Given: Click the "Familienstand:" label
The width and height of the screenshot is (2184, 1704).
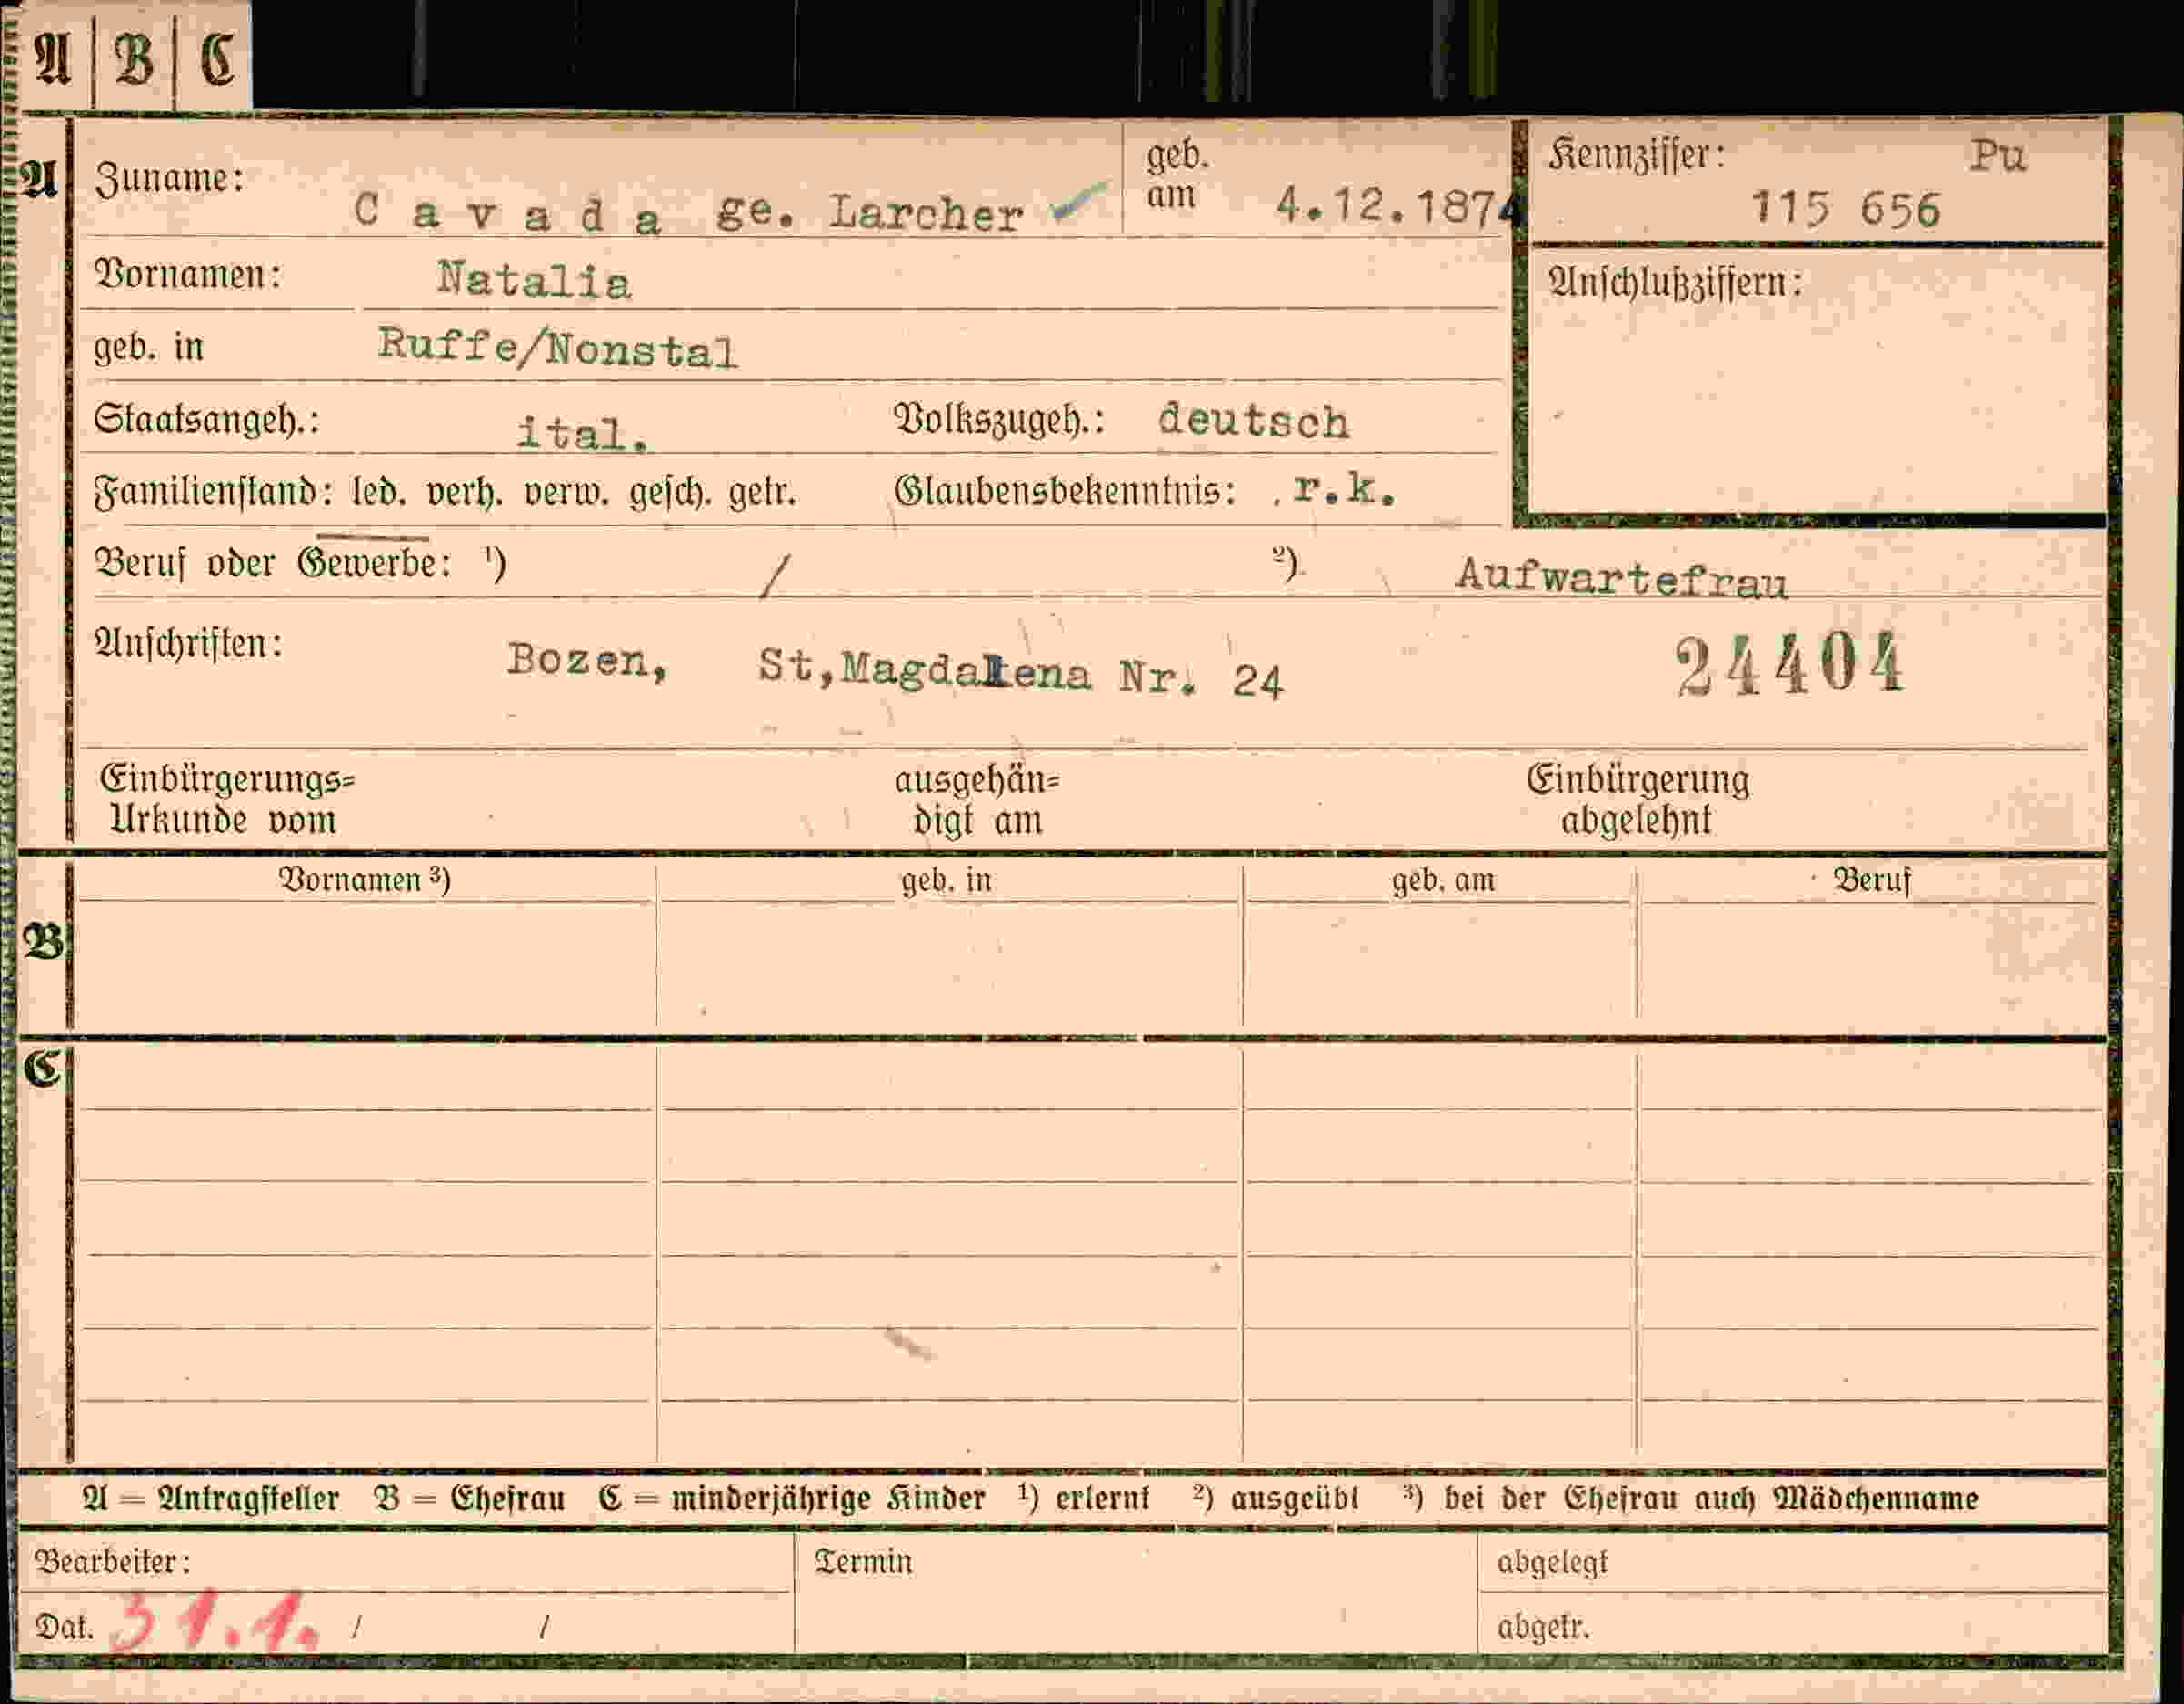Looking at the screenshot, I should tap(213, 493).
